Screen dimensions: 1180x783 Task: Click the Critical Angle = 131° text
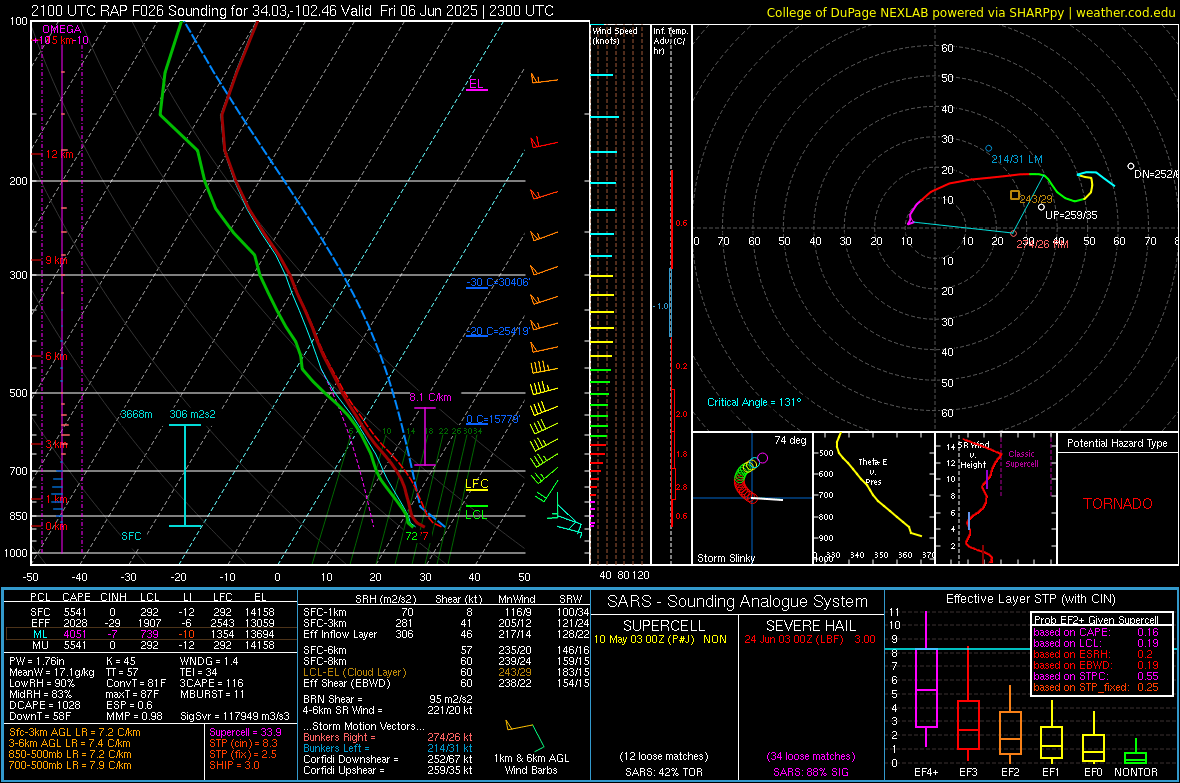pos(754,402)
